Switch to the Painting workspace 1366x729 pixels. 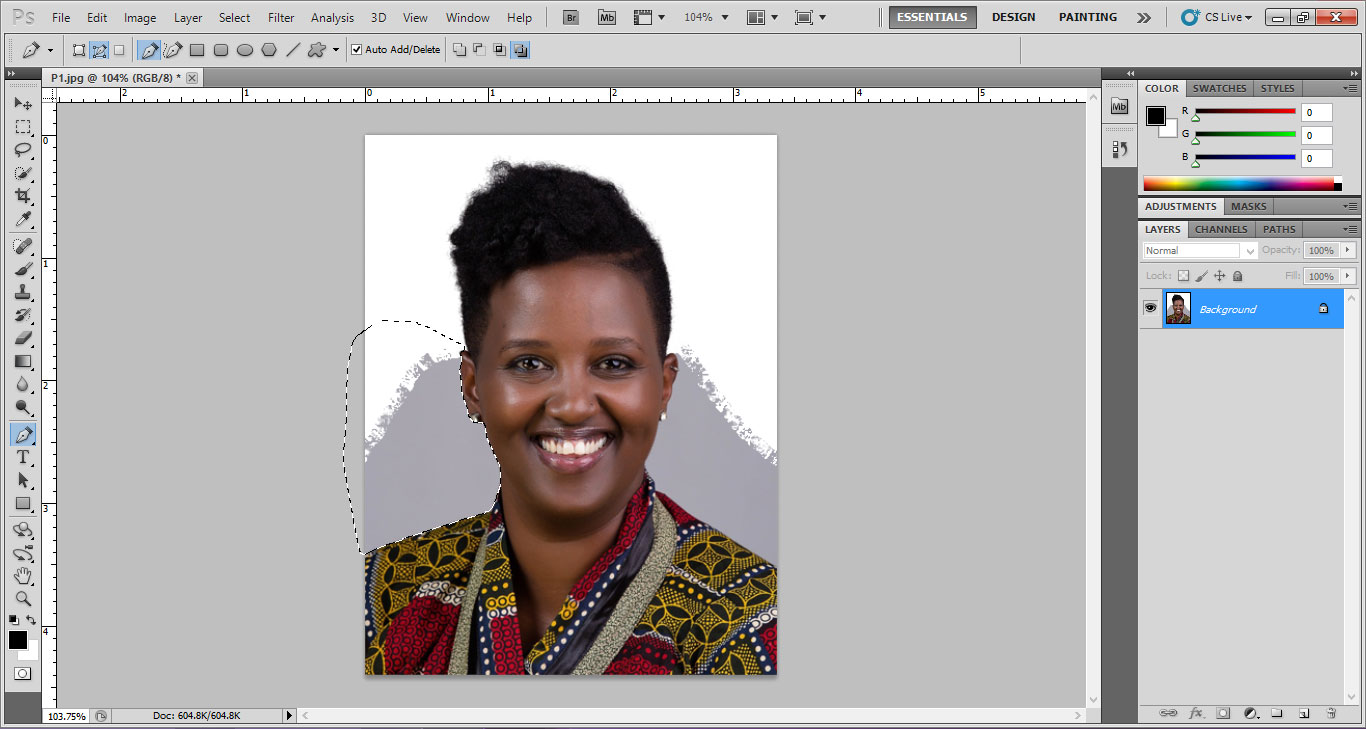[1088, 17]
